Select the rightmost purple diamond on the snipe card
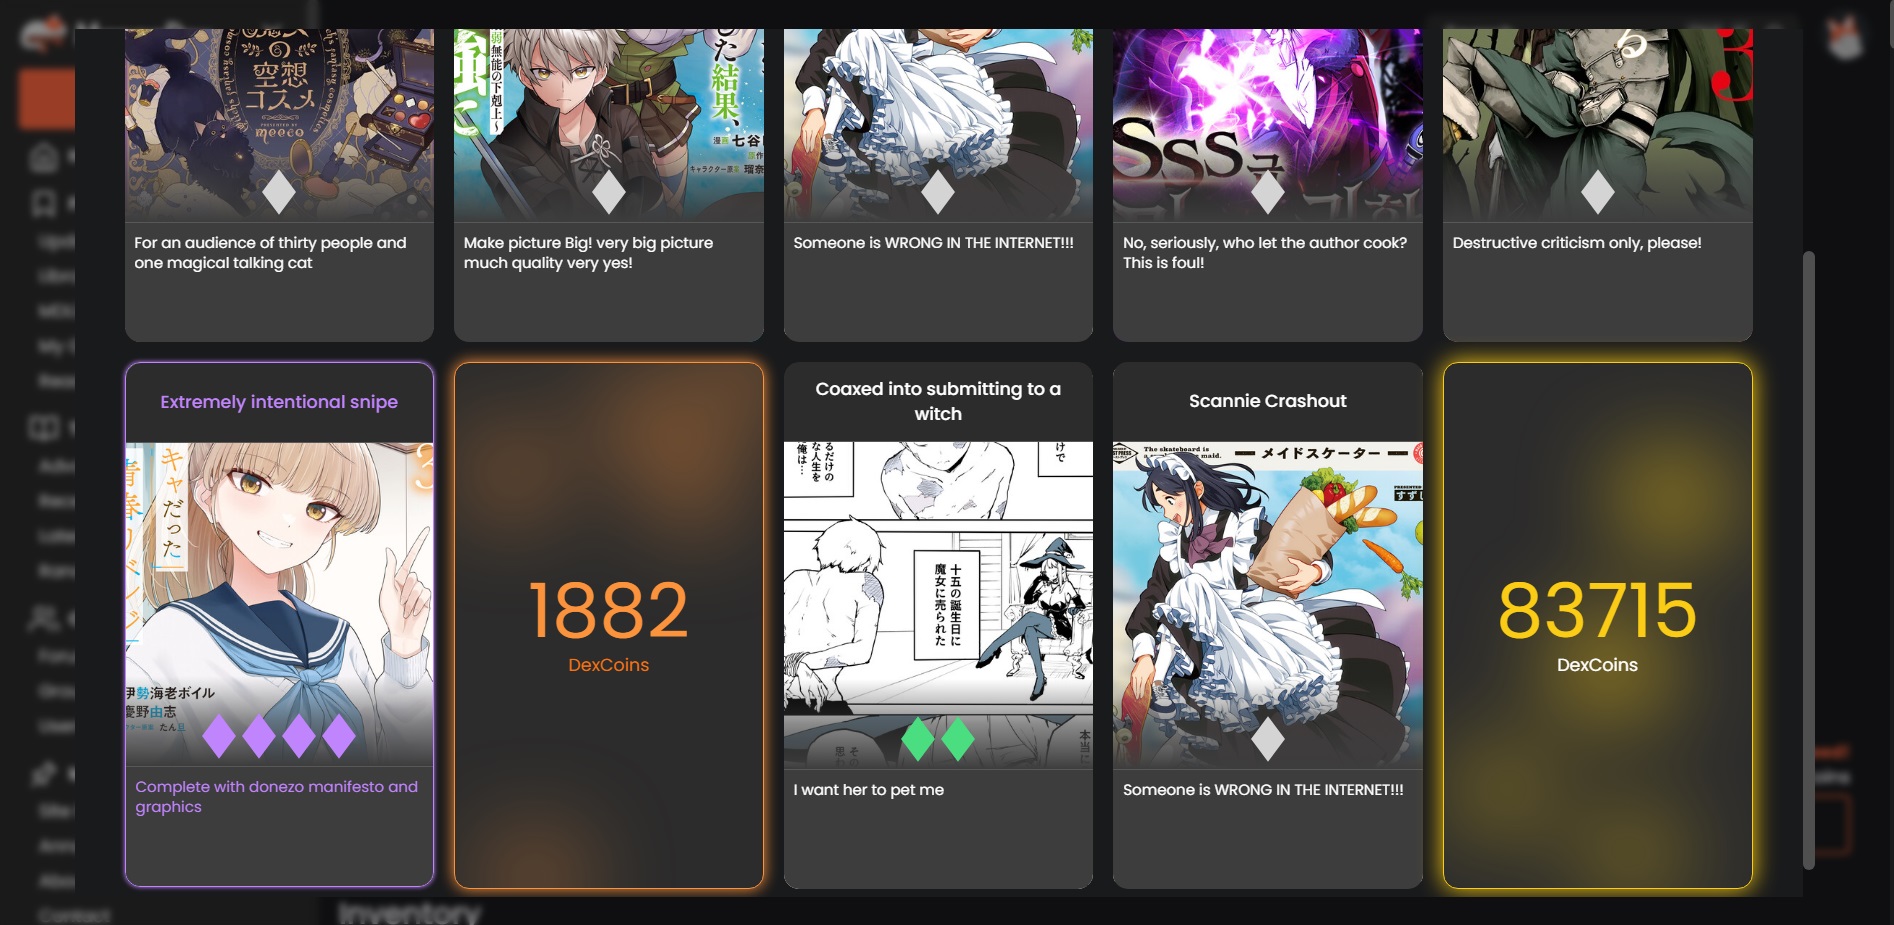 coord(339,736)
